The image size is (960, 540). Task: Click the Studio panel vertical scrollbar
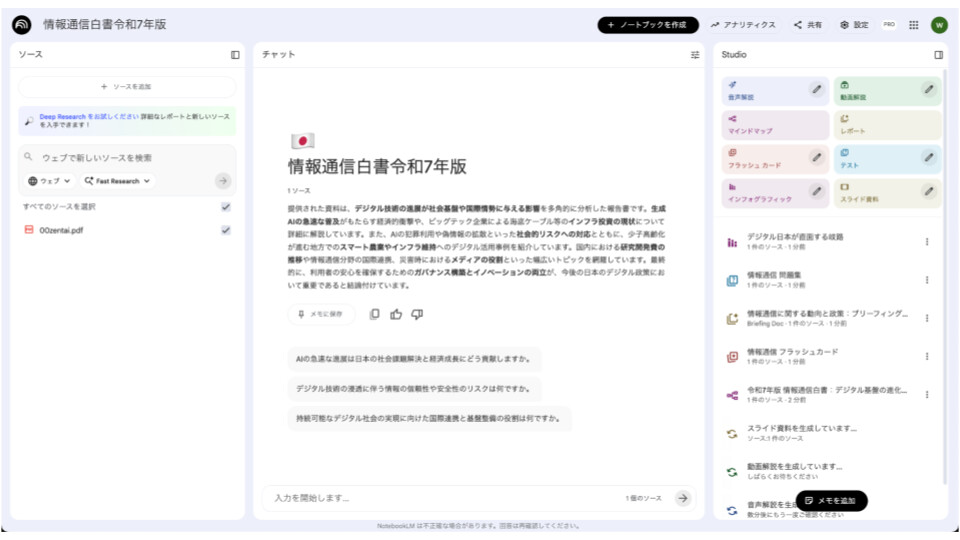click(x=944, y=276)
